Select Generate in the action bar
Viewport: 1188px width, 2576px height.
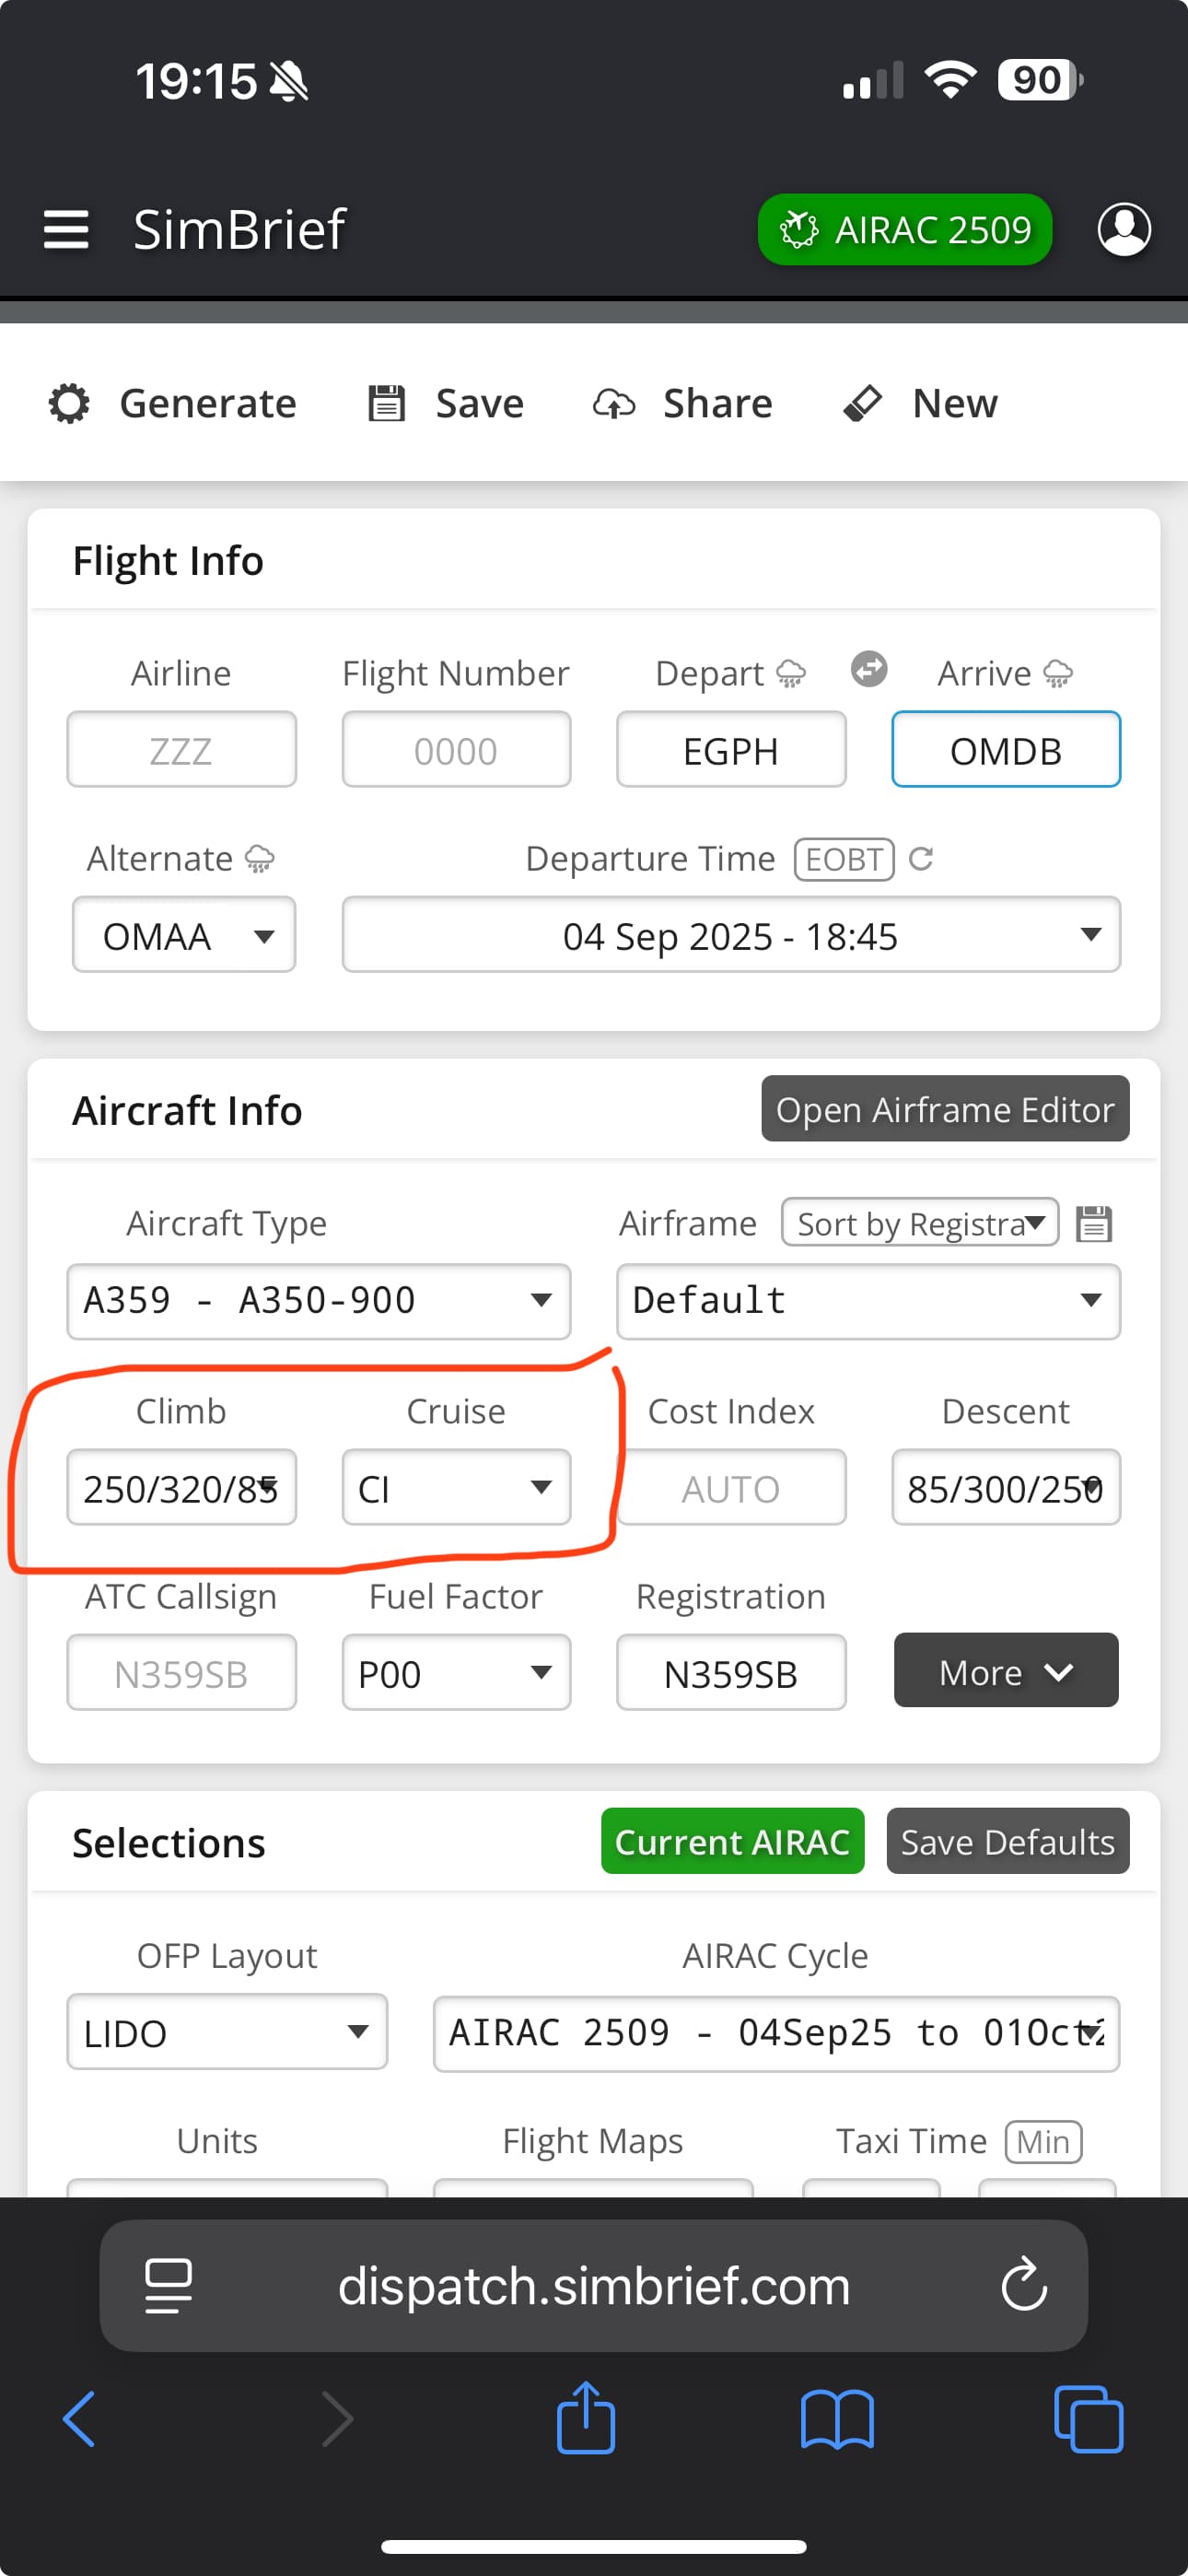coord(173,403)
